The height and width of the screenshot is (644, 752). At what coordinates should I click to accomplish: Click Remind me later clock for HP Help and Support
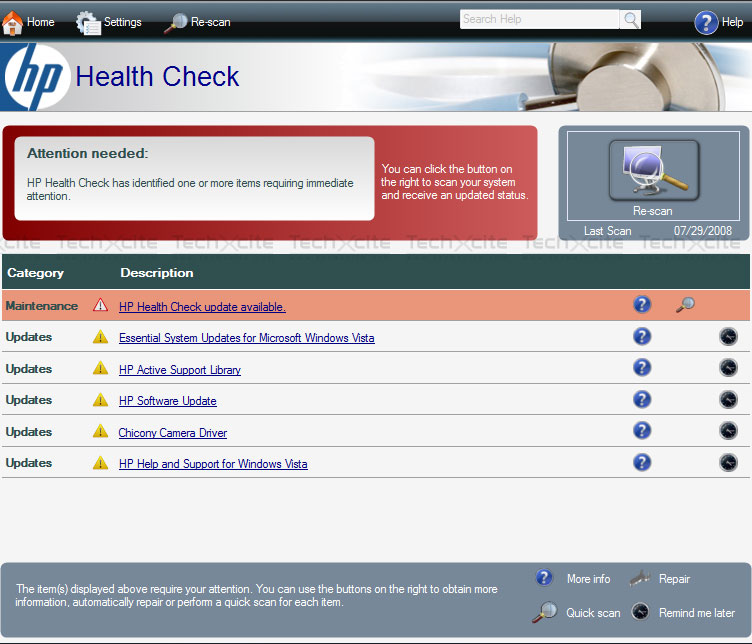tap(728, 462)
